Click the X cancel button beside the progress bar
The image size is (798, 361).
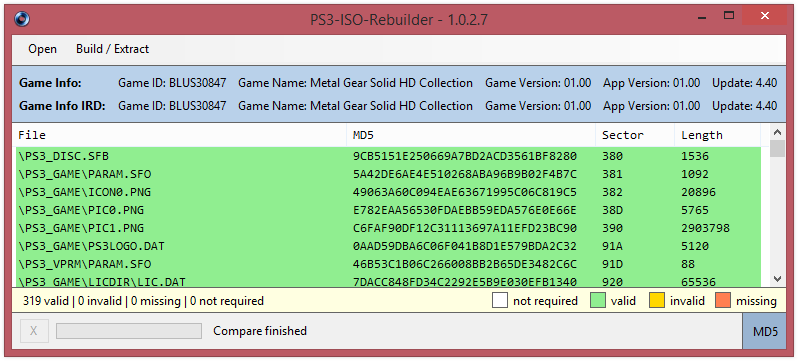click(x=34, y=331)
